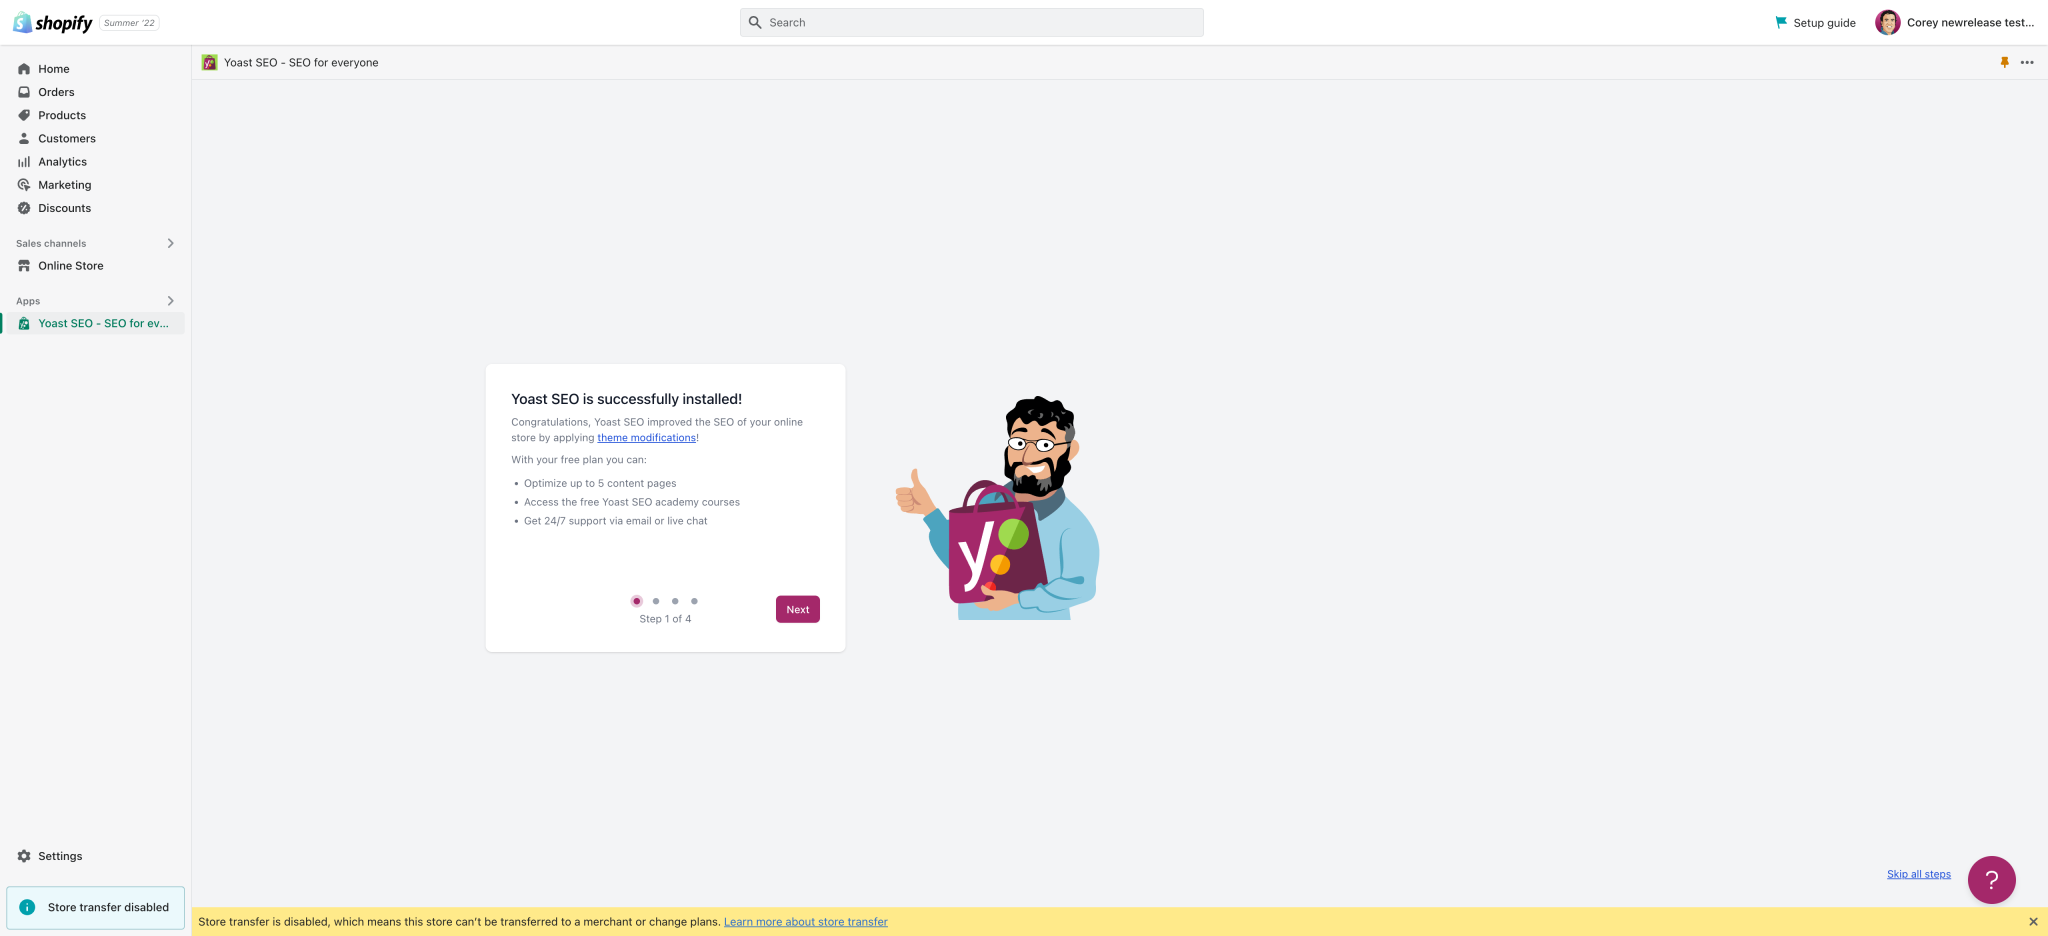The image size is (2048, 936).
Task: Open the three-dot more actions menu
Action: (x=2027, y=62)
